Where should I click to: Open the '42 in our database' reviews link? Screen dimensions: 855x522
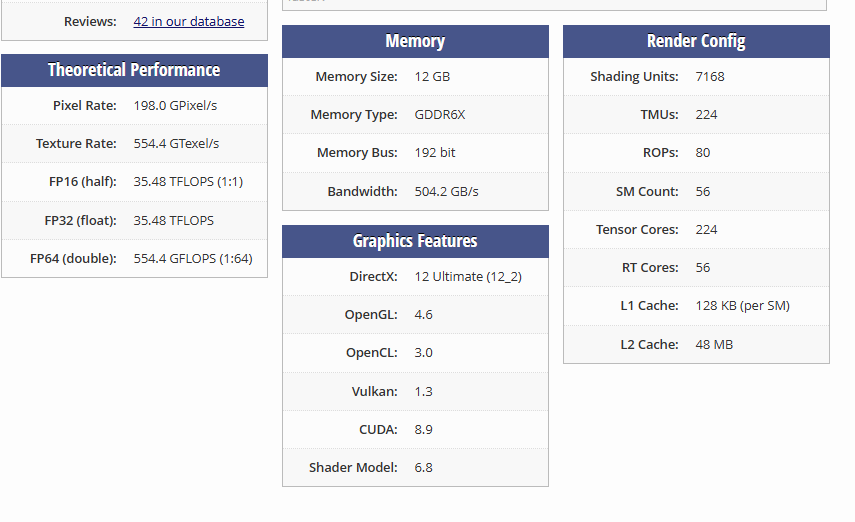pos(189,21)
